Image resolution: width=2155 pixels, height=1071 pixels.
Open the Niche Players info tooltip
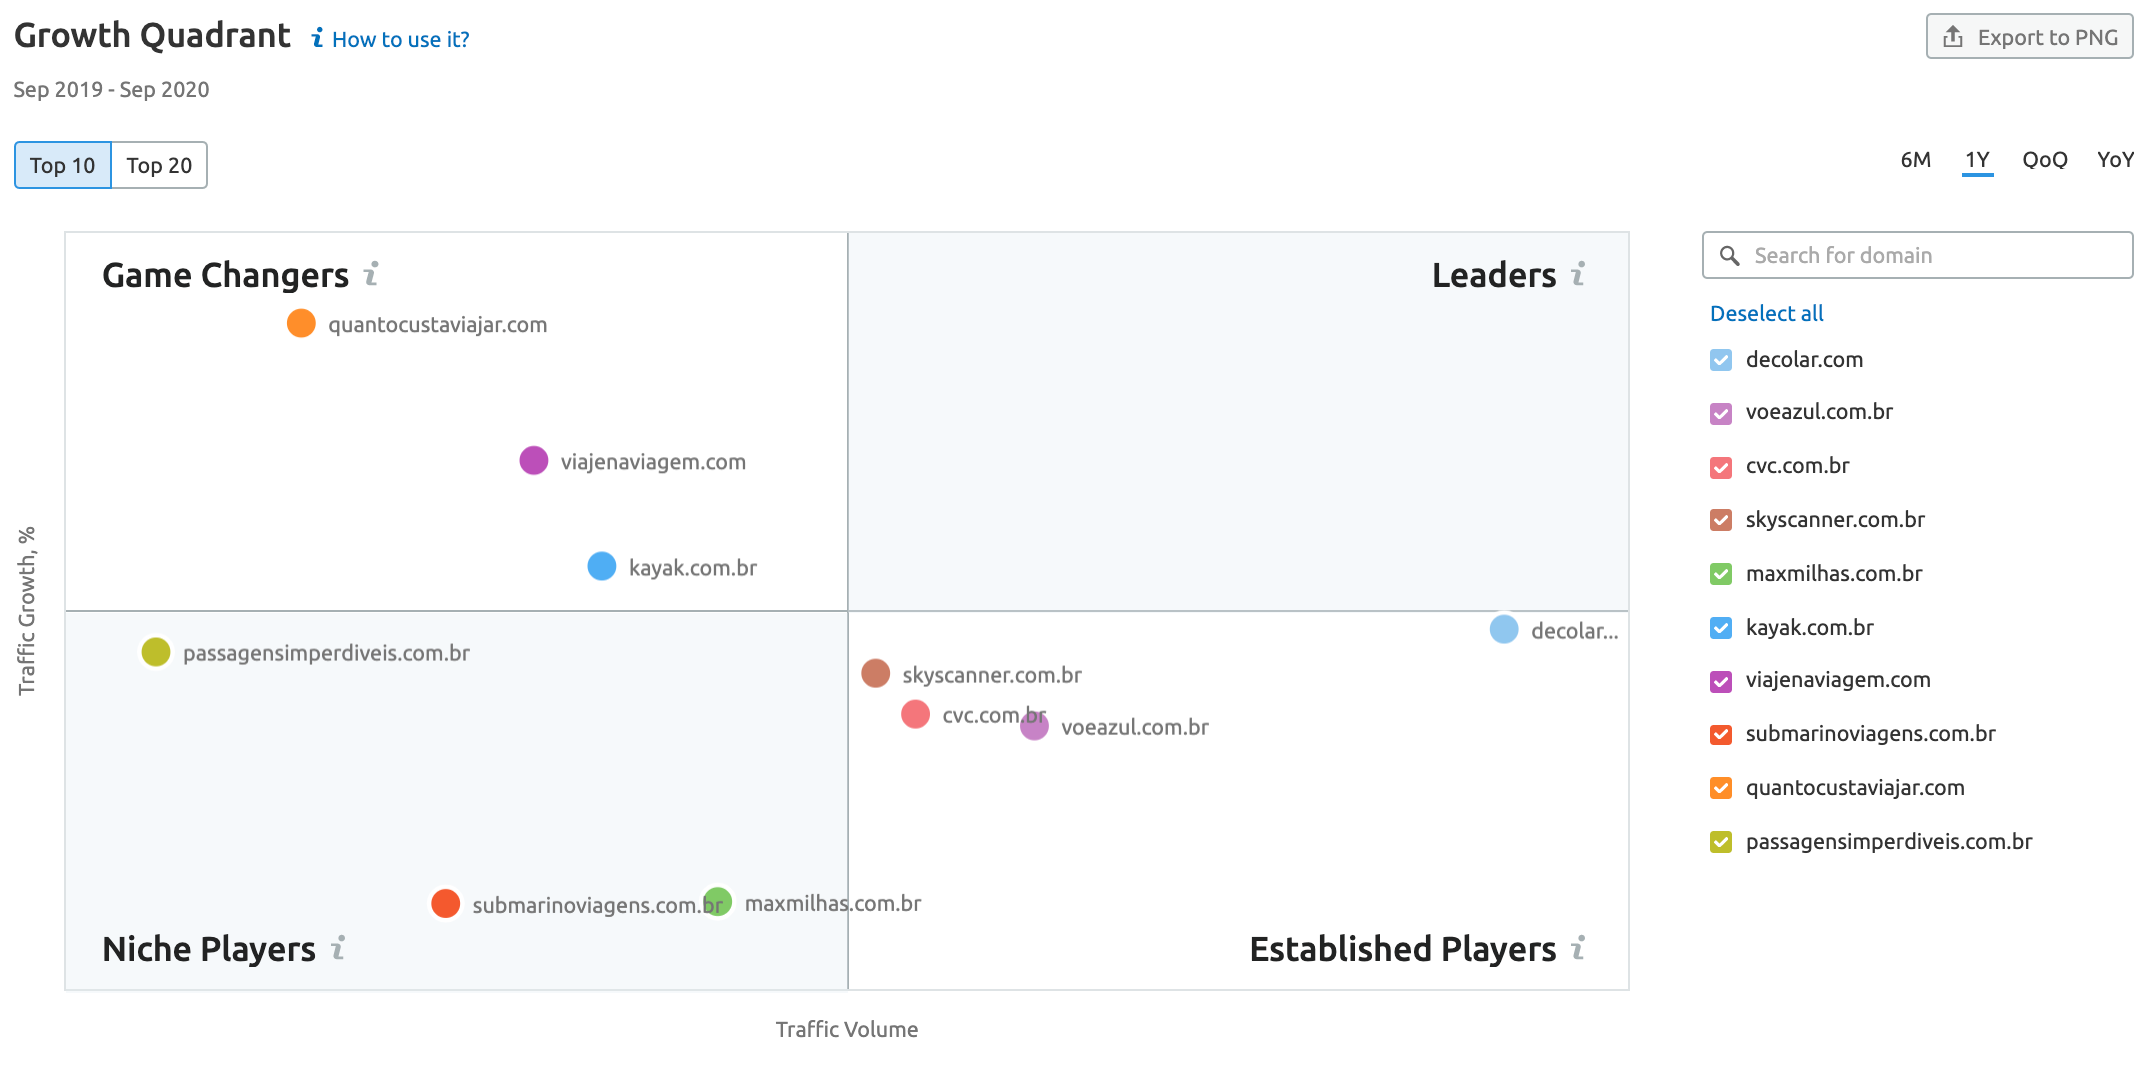(x=338, y=949)
